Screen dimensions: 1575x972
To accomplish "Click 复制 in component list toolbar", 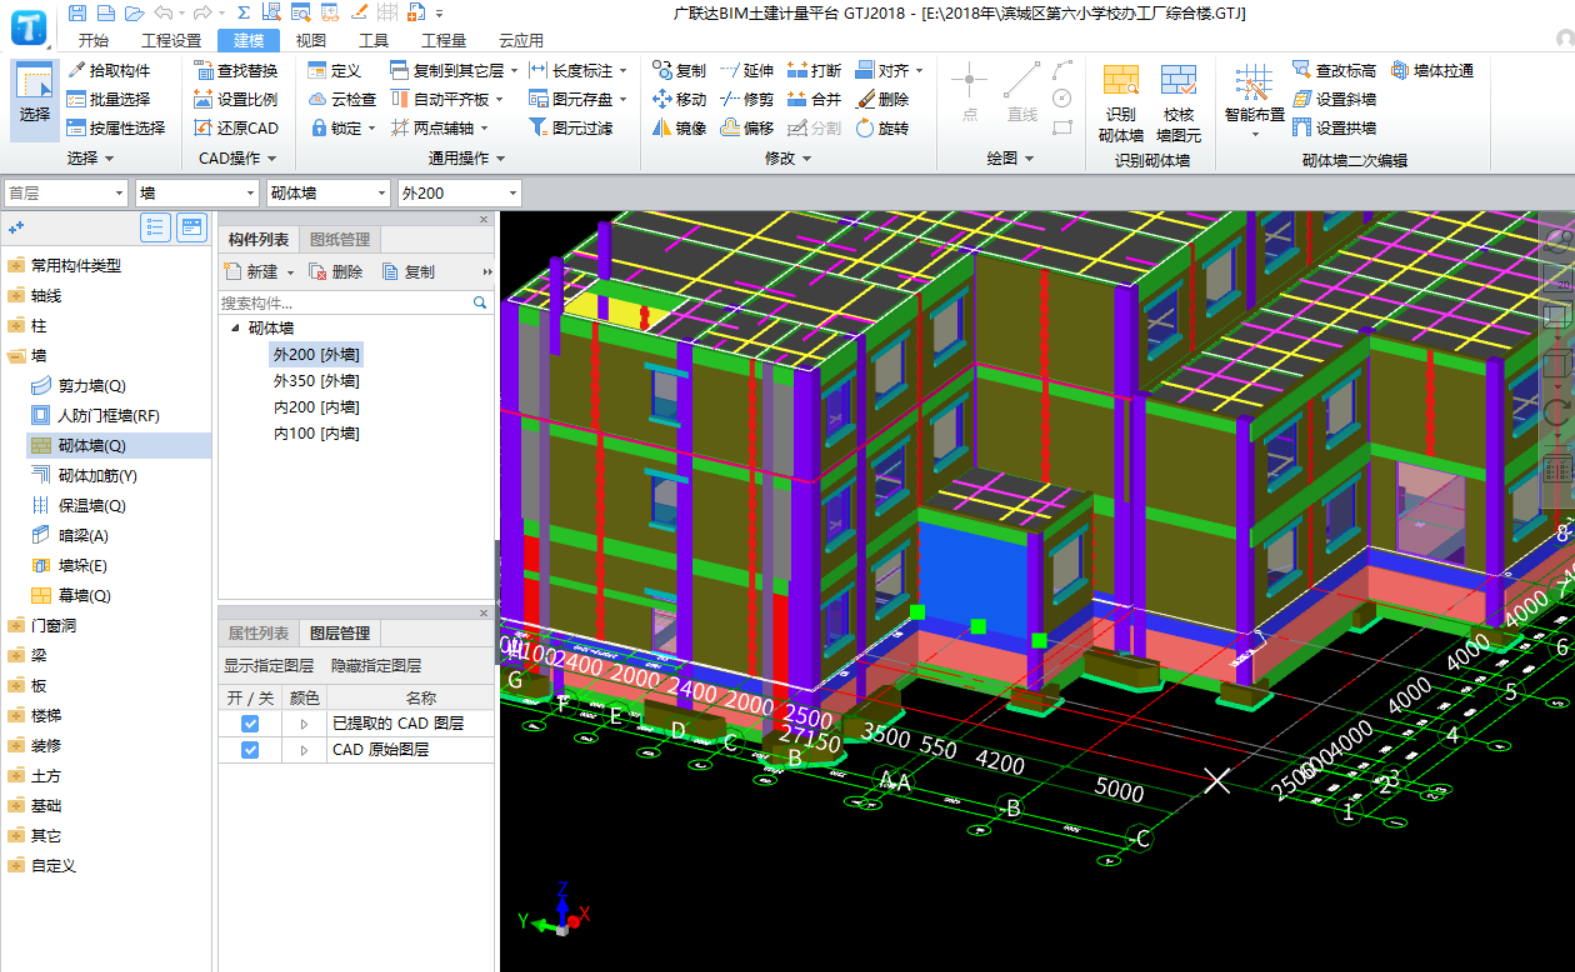I will (x=409, y=272).
